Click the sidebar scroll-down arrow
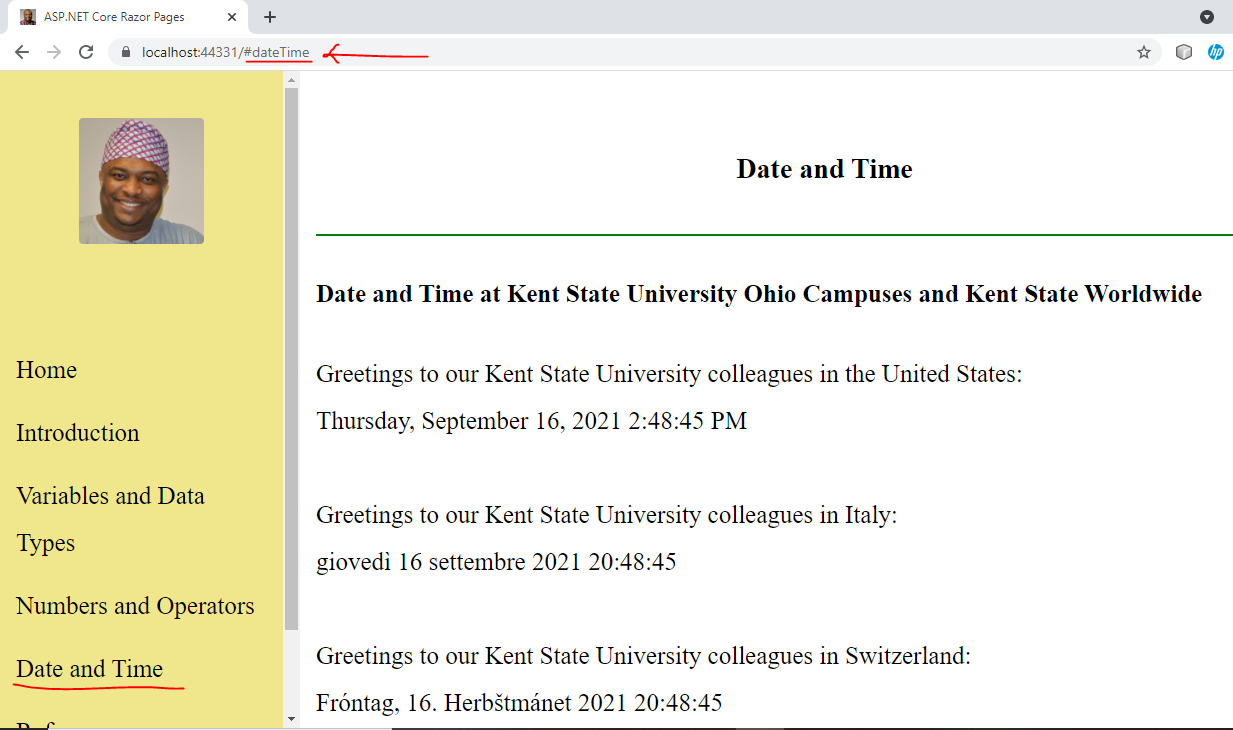Image resolution: width=1233 pixels, height=730 pixels. tap(291, 718)
